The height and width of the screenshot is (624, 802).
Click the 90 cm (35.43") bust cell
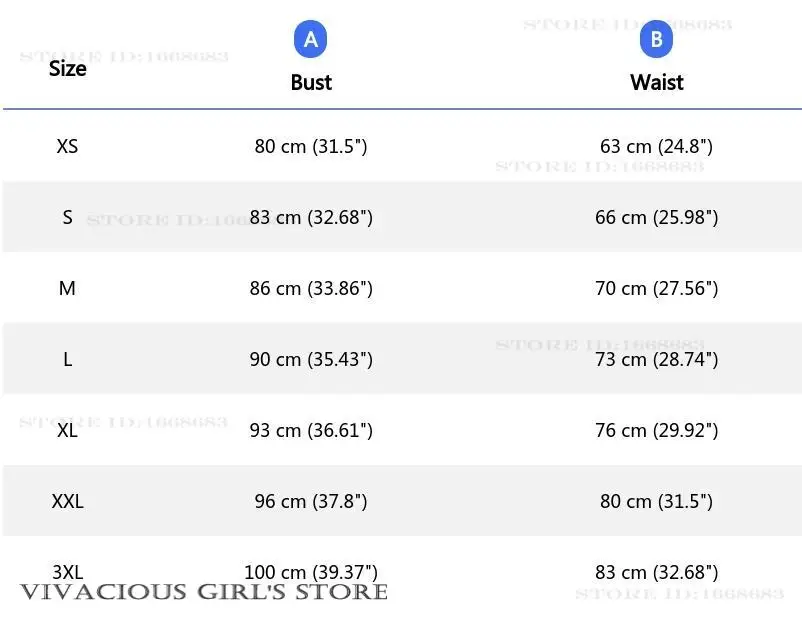point(311,359)
